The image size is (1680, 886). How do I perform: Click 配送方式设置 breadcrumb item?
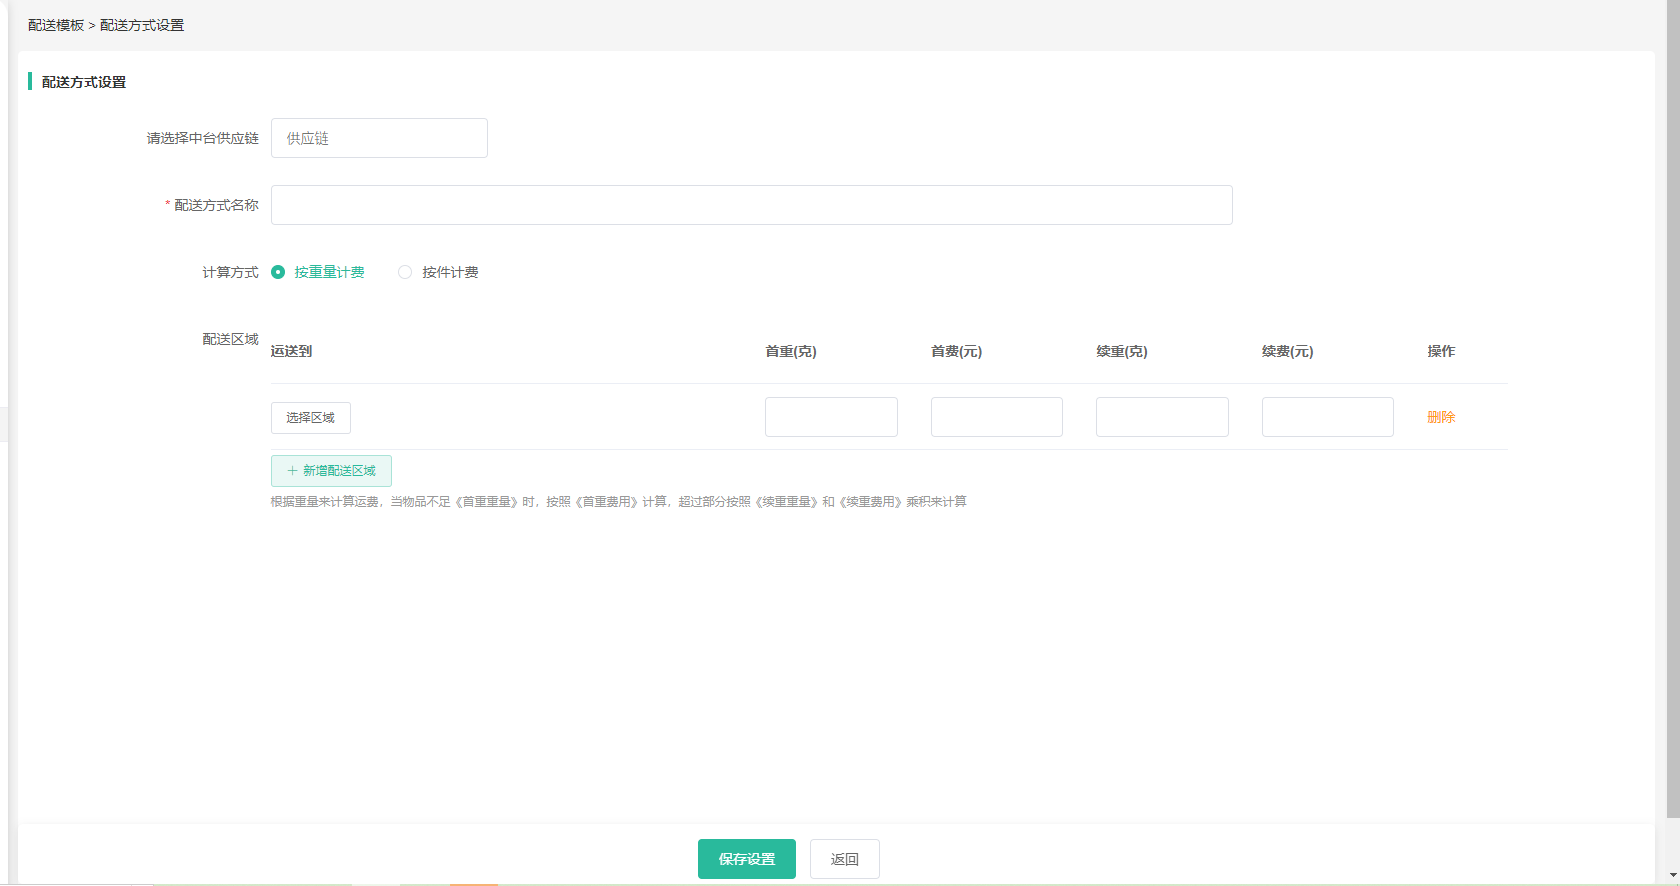coord(142,25)
